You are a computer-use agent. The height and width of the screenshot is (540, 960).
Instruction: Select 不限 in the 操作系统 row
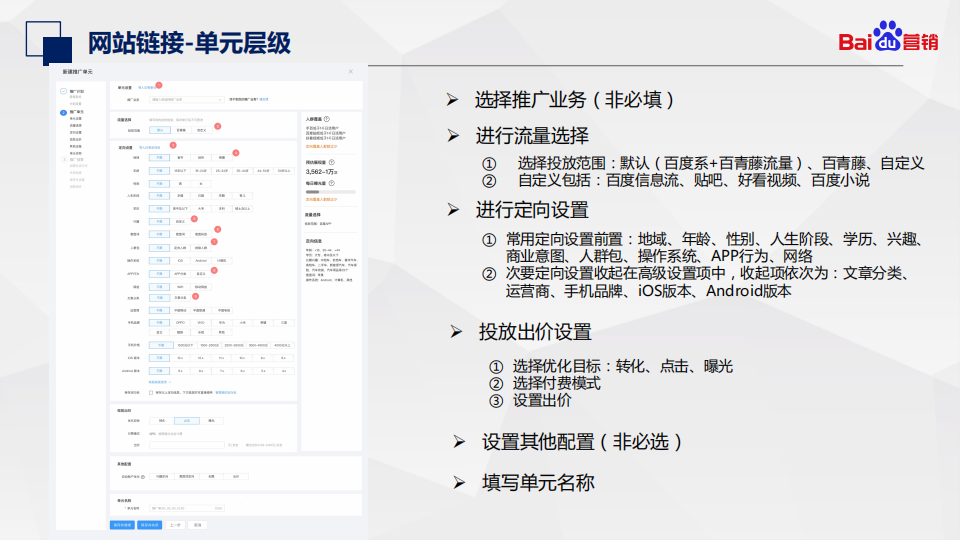point(160,261)
